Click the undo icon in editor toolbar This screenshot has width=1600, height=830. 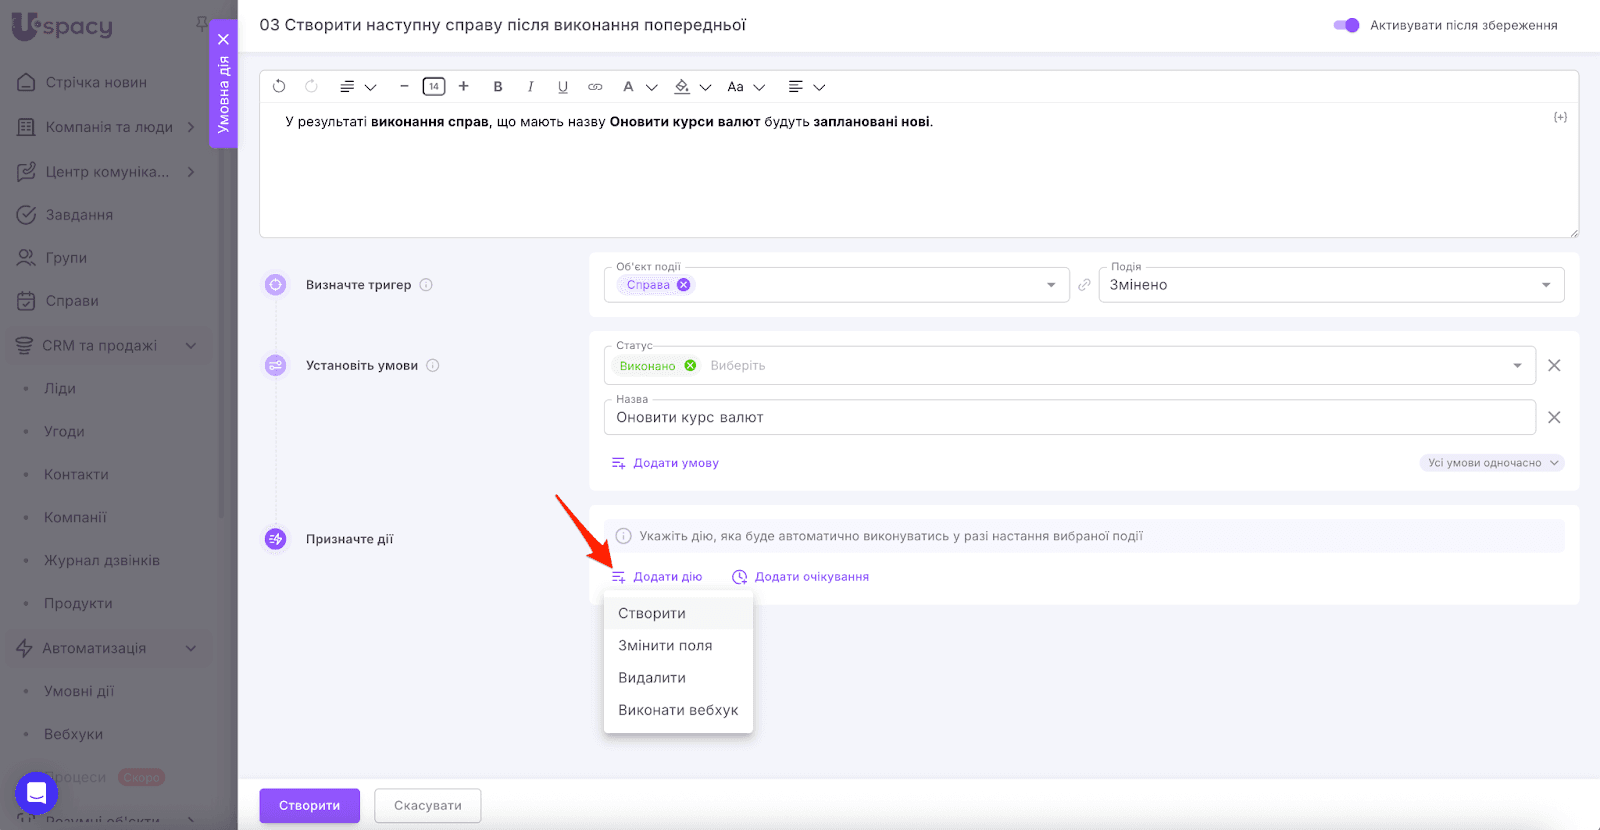tap(279, 87)
